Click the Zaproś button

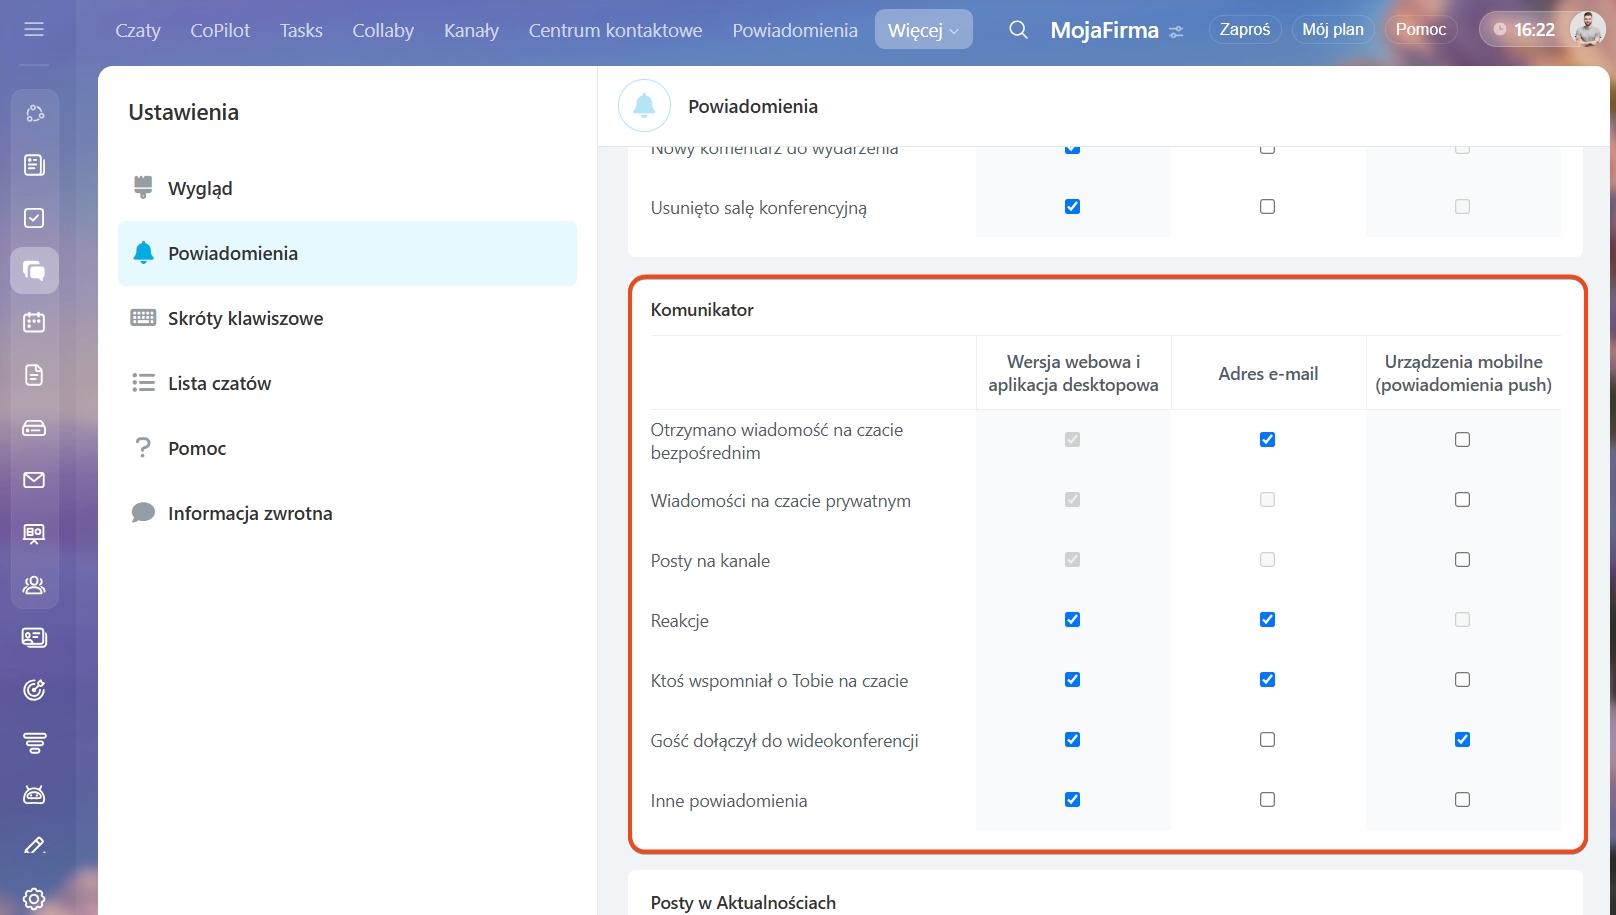(1244, 30)
